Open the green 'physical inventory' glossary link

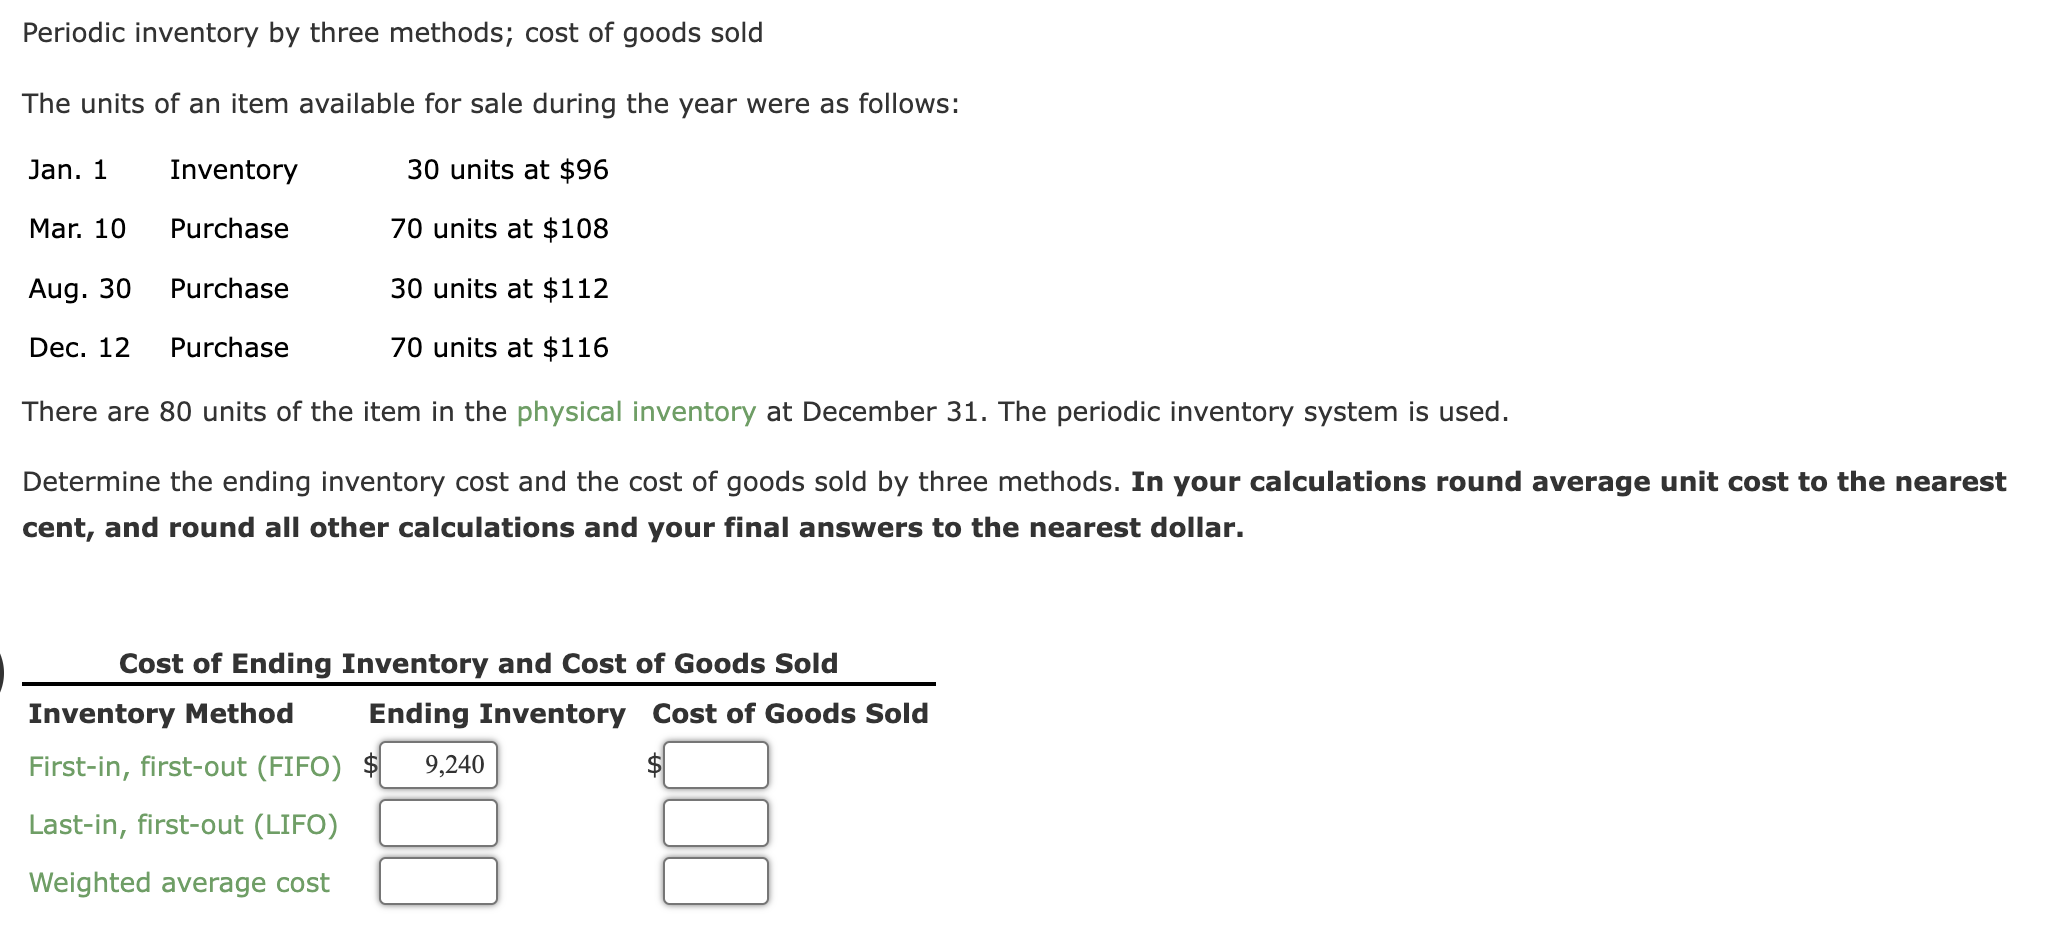[x=636, y=412]
